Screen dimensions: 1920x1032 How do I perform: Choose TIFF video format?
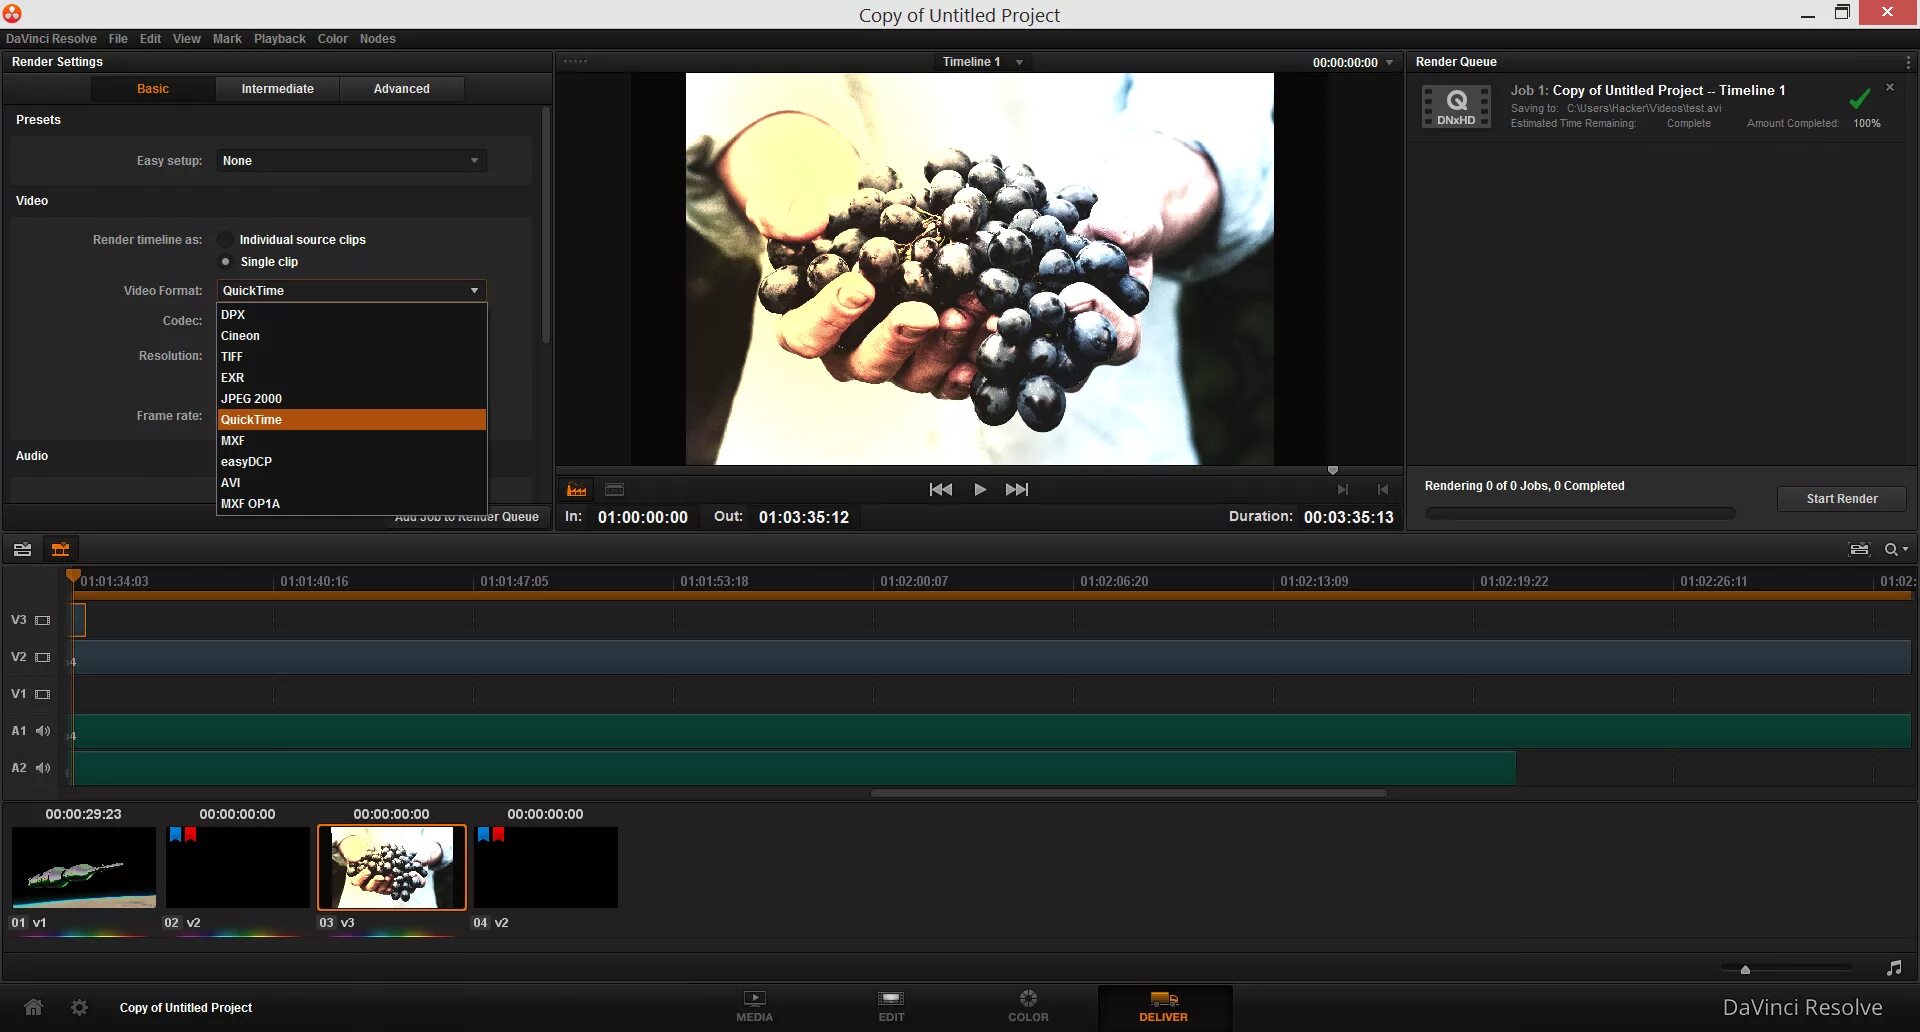pos(352,357)
